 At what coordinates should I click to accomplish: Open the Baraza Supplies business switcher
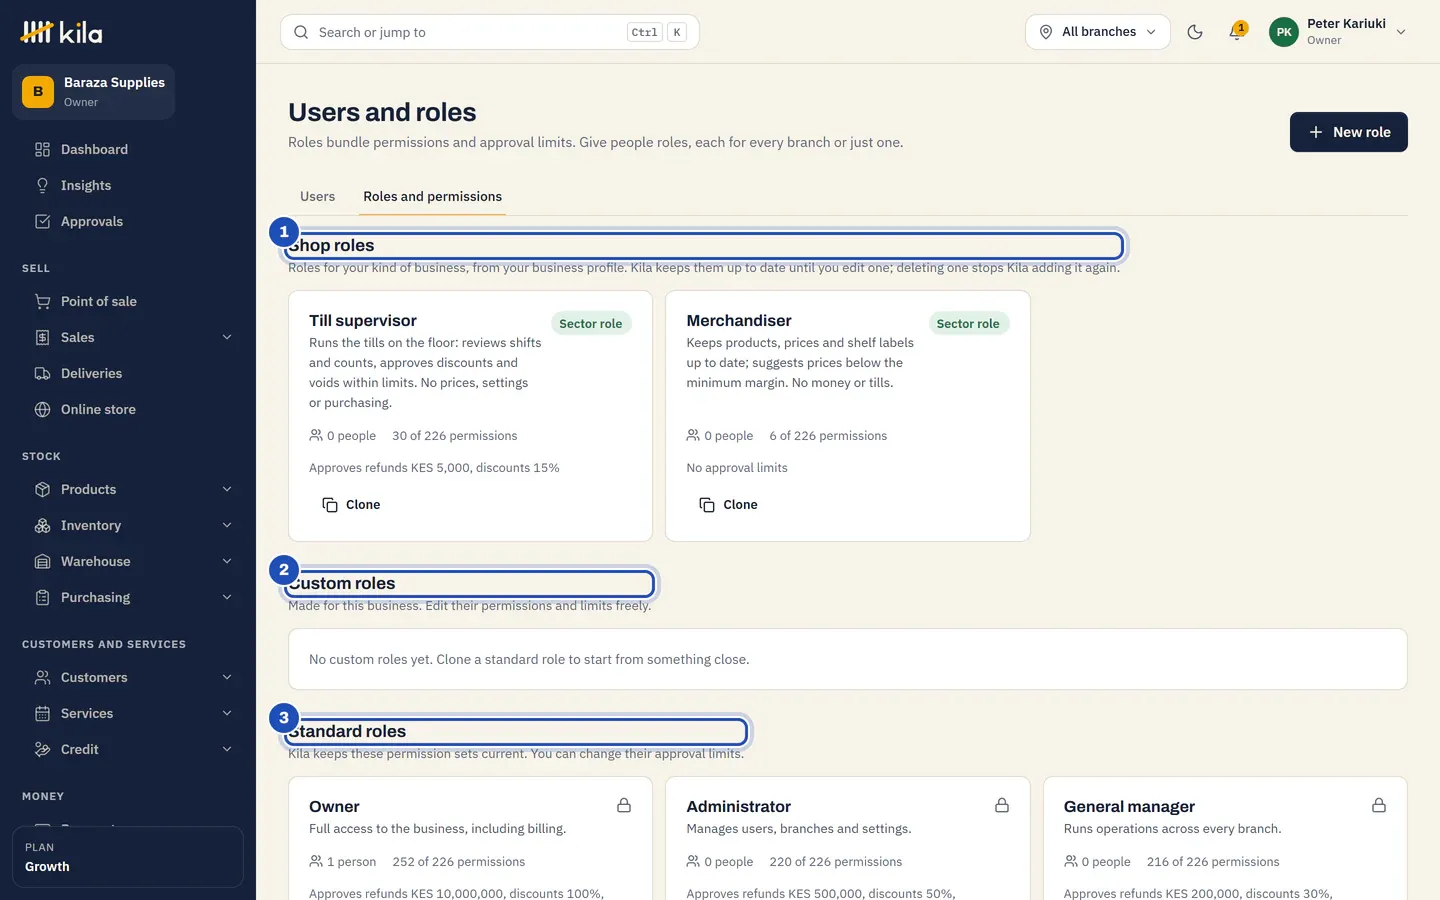click(x=94, y=92)
